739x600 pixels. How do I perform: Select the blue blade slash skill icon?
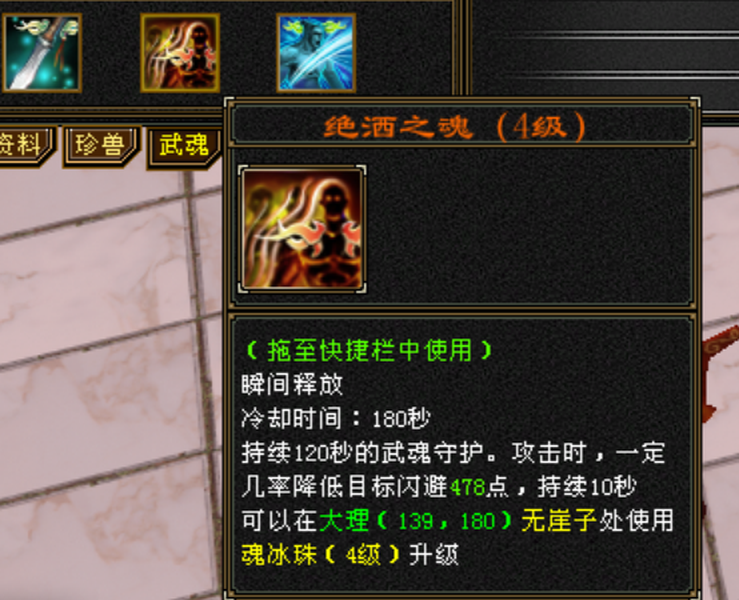click(x=316, y=53)
